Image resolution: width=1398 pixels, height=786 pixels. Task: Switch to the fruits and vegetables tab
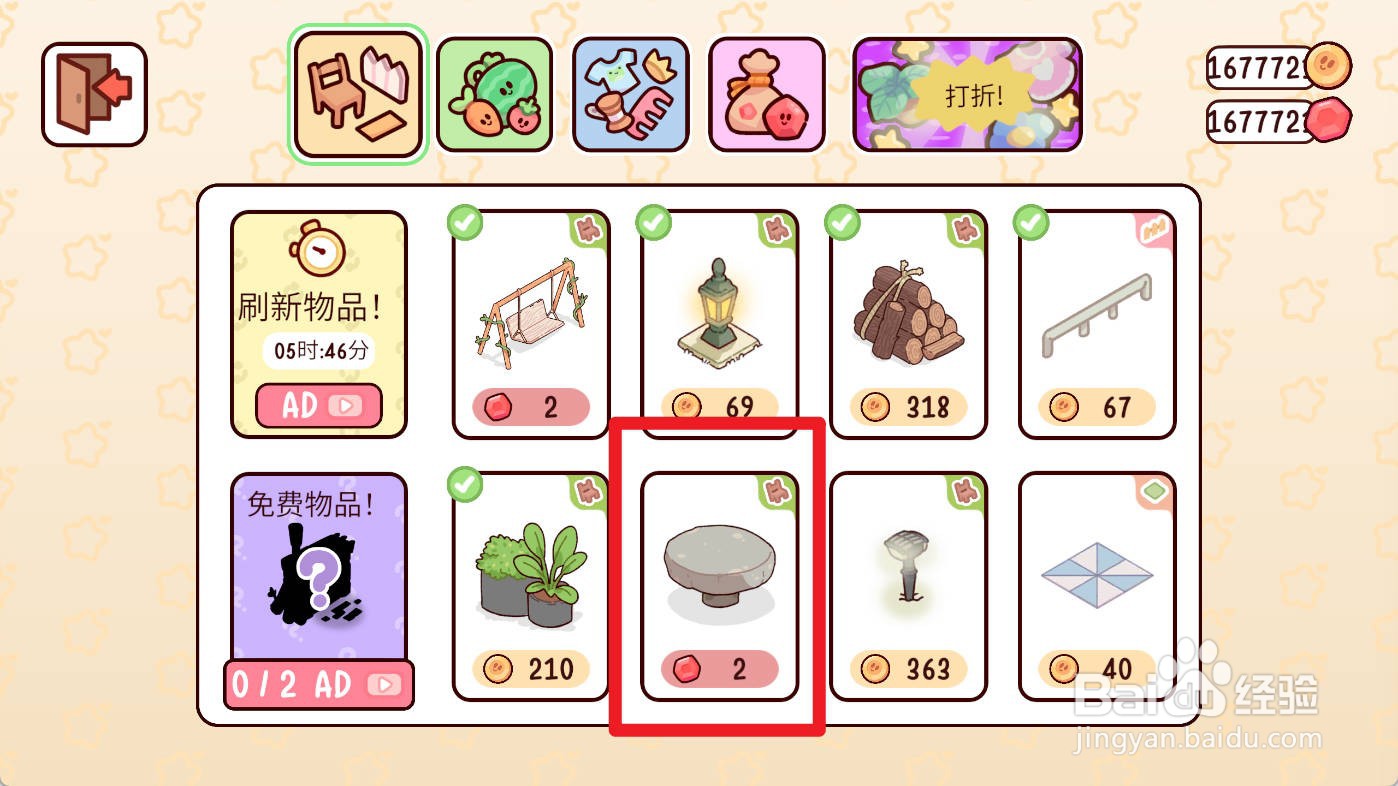[x=495, y=95]
